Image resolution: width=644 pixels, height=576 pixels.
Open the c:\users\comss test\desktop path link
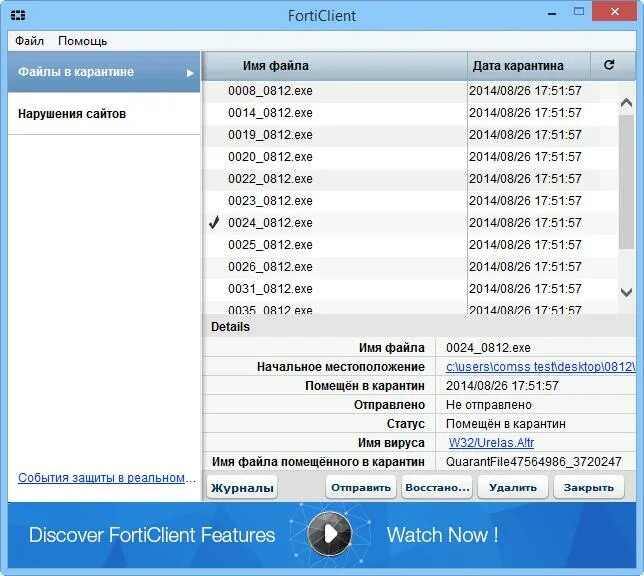[540, 366]
